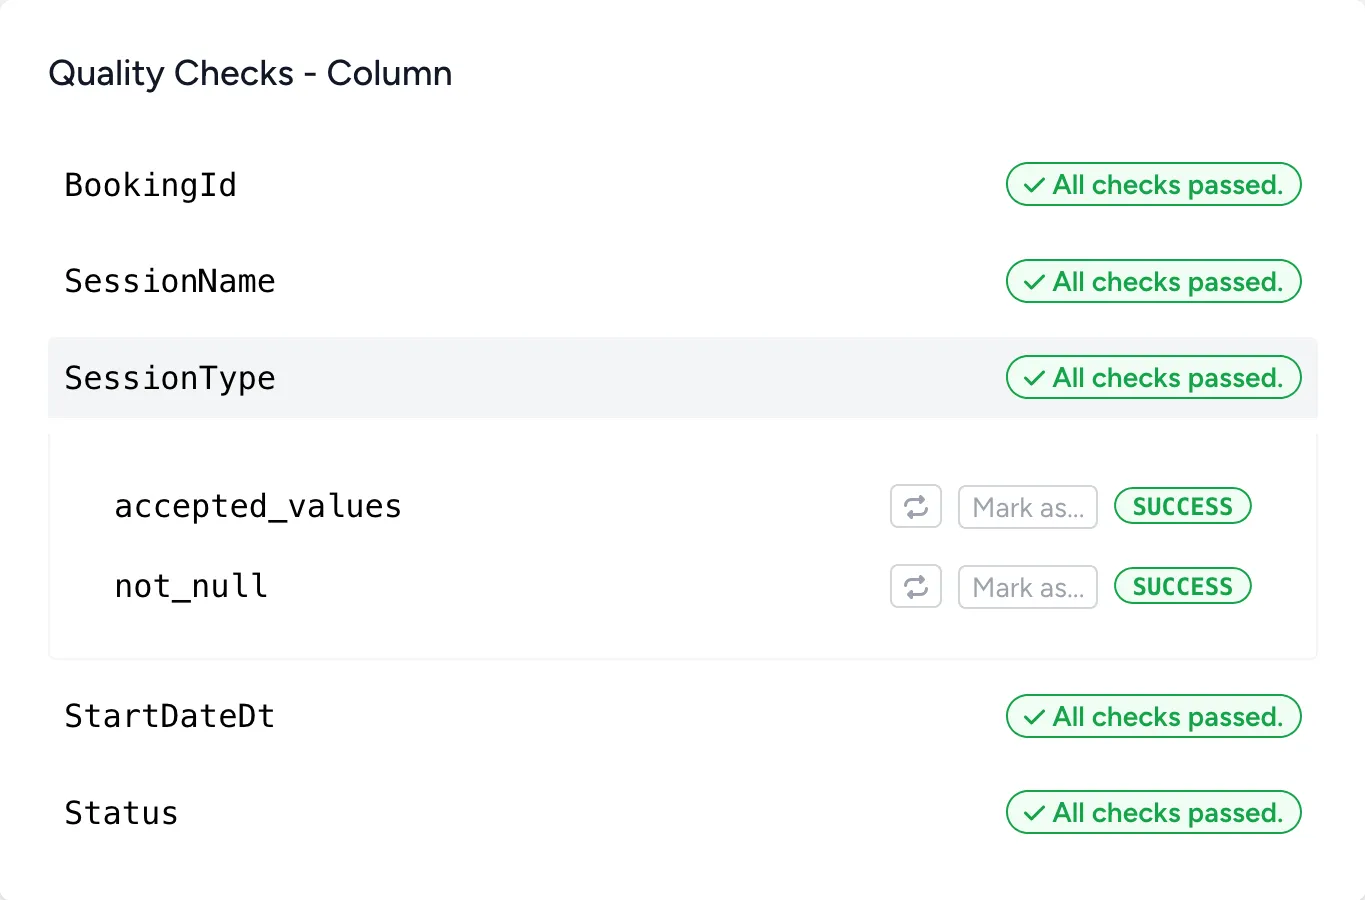The height and width of the screenshot is (900, 1365).
Task: Click the re-run icon for not_null check
Action: click(916, 587)
